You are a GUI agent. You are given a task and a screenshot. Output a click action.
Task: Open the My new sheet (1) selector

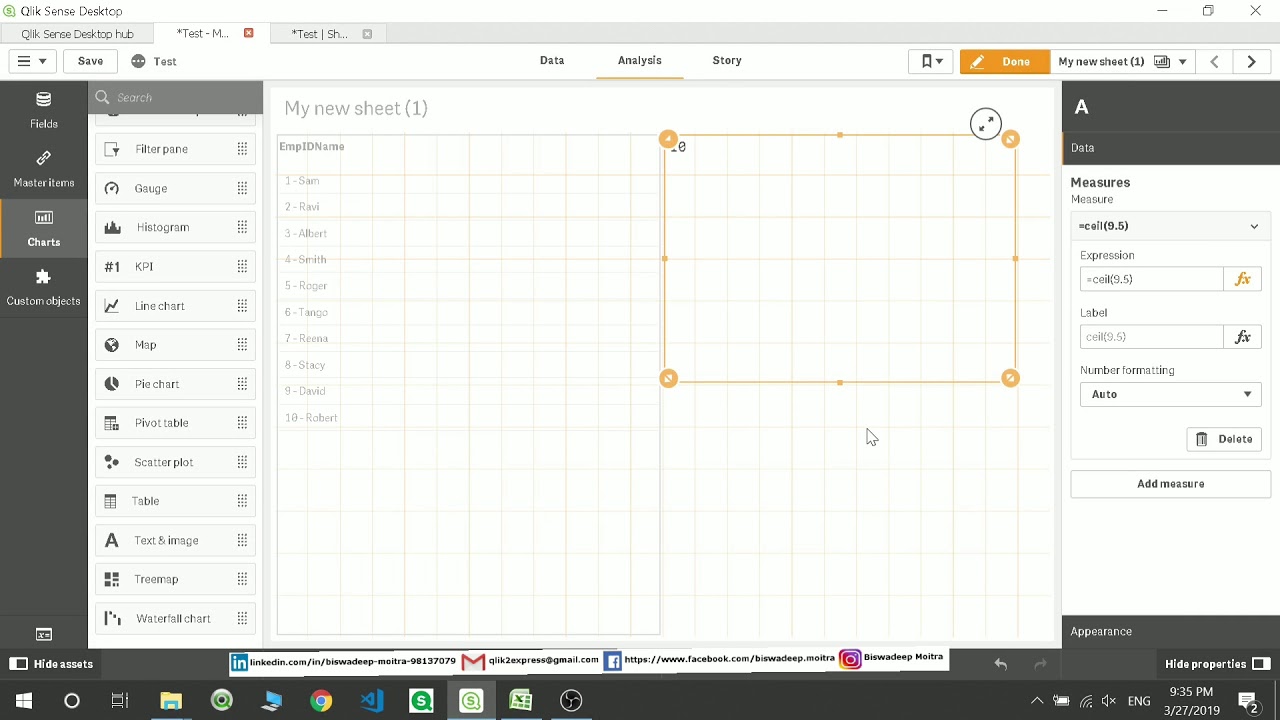point(1122,61)
